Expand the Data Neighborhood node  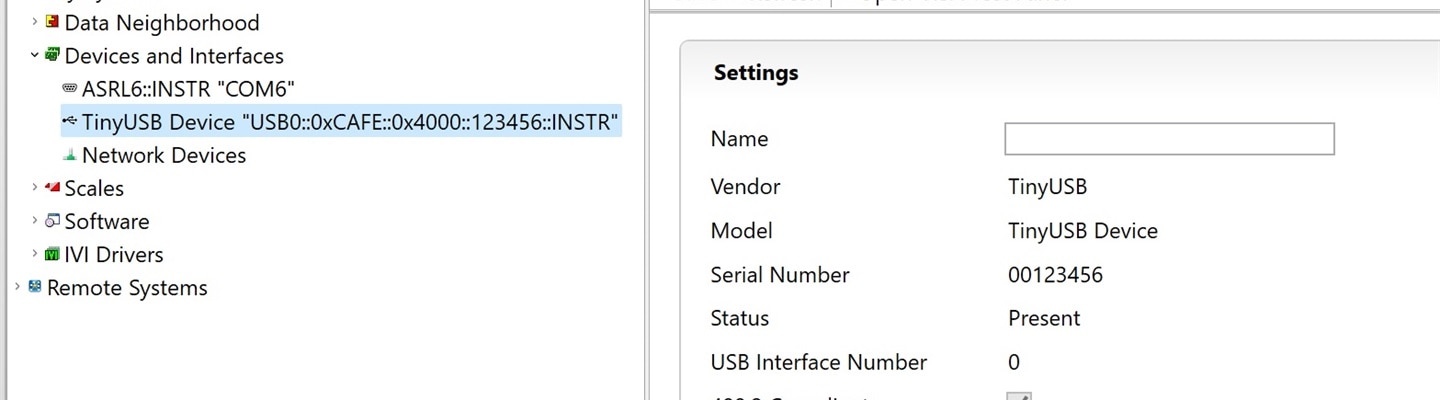[35, 22]
